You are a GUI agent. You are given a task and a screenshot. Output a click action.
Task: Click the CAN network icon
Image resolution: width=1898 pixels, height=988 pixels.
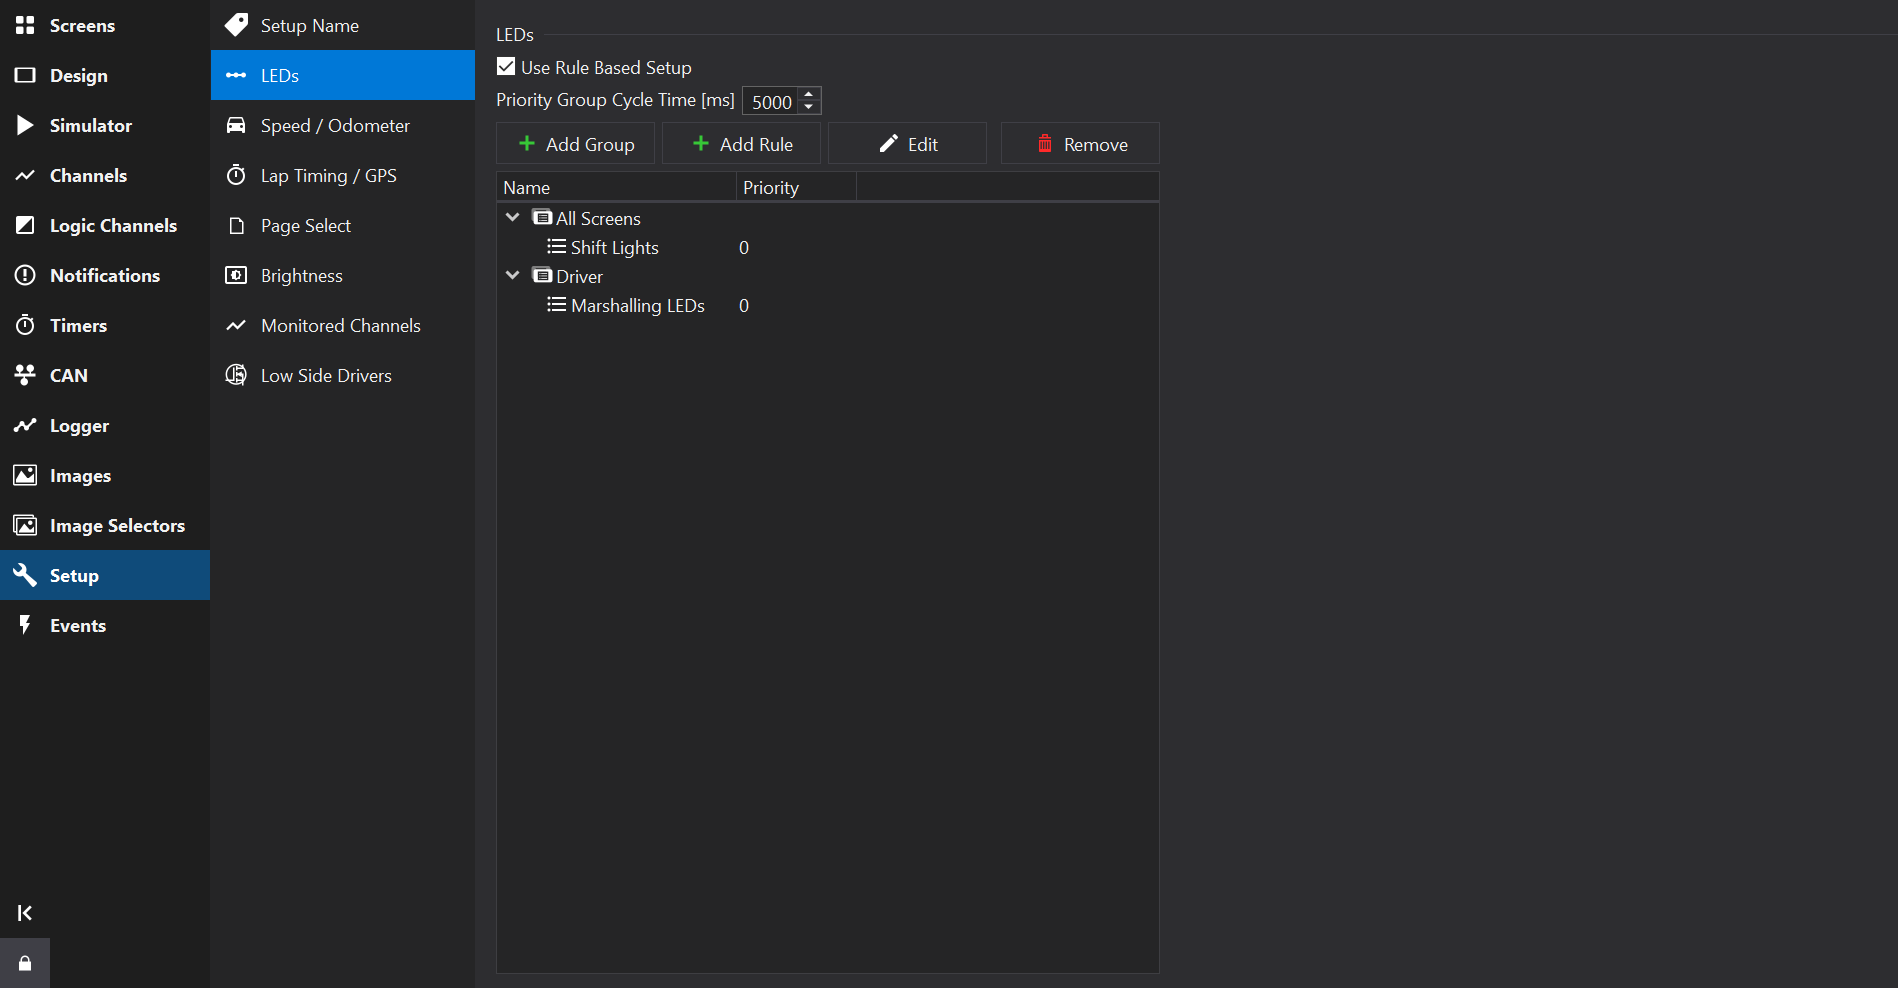point(25,375)
